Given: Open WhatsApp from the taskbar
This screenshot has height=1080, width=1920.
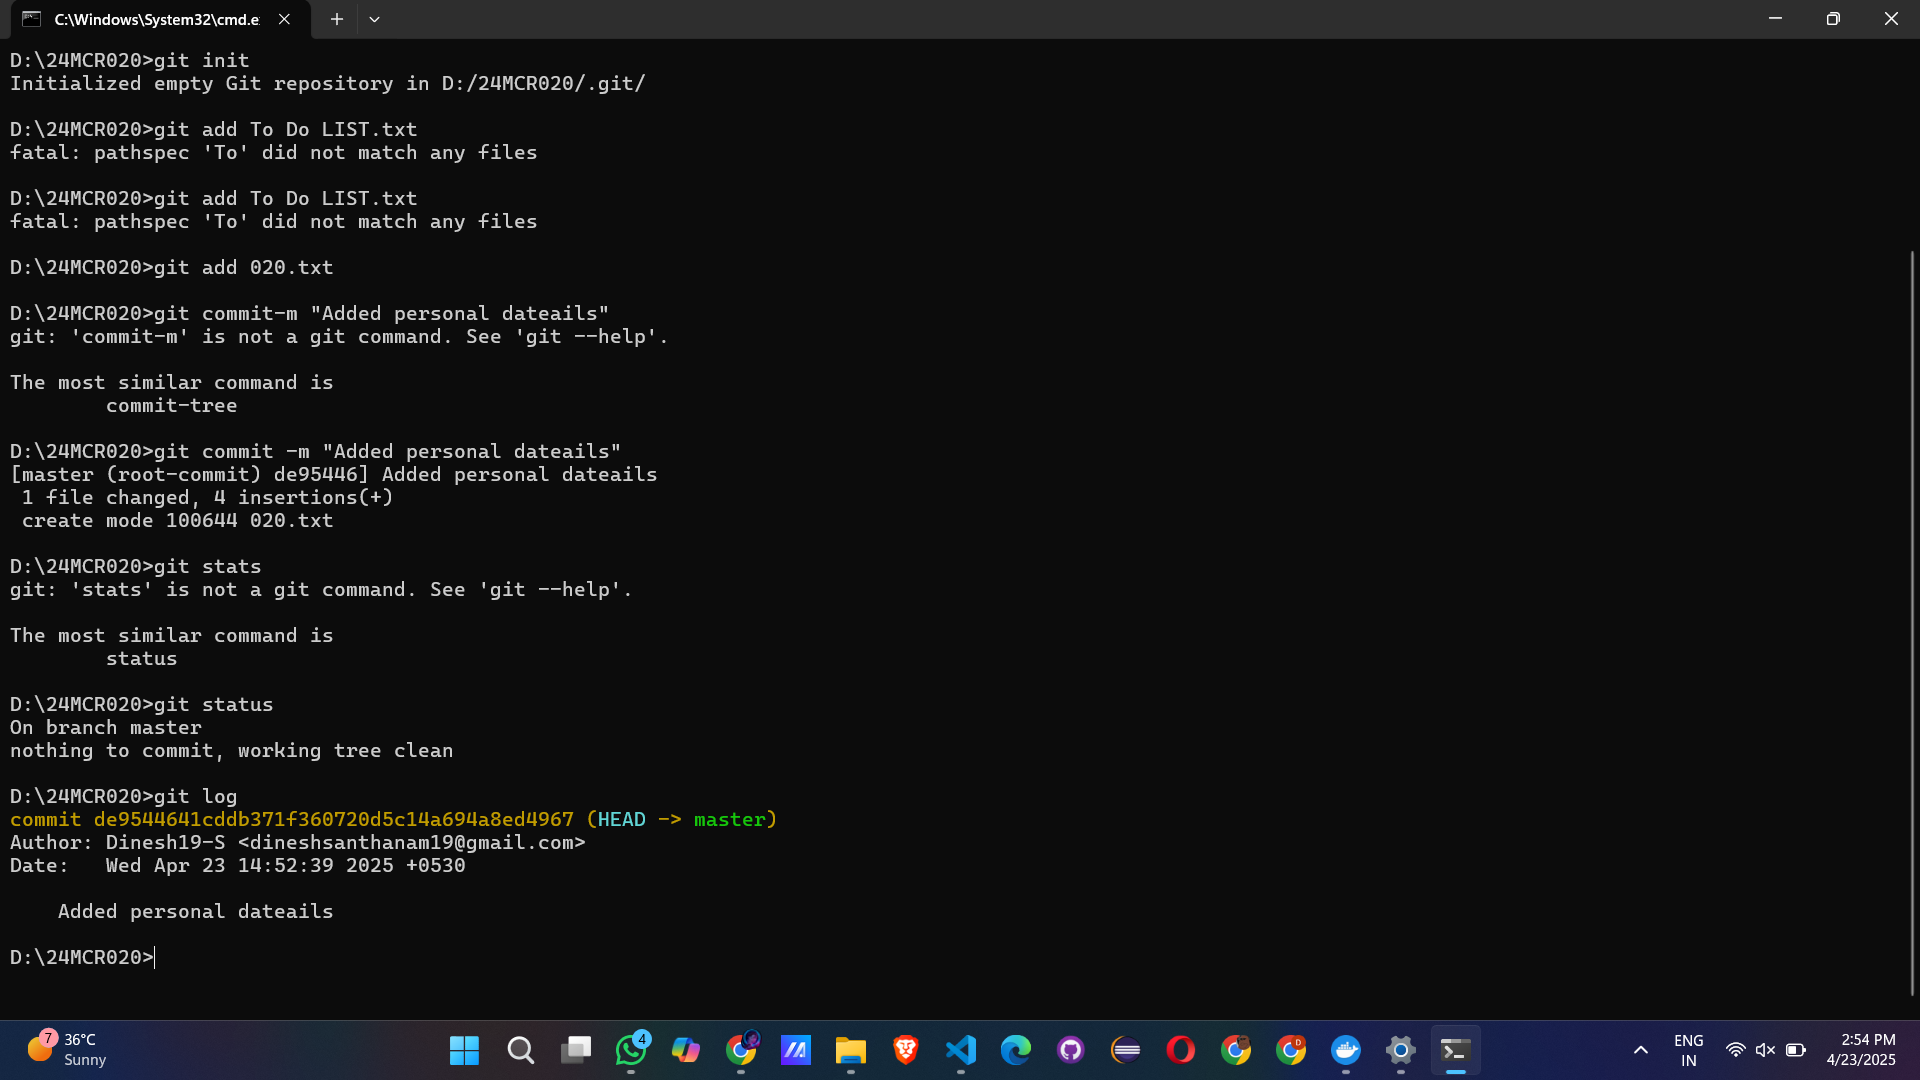Looking at the screenshot, I should point(631,1050).
